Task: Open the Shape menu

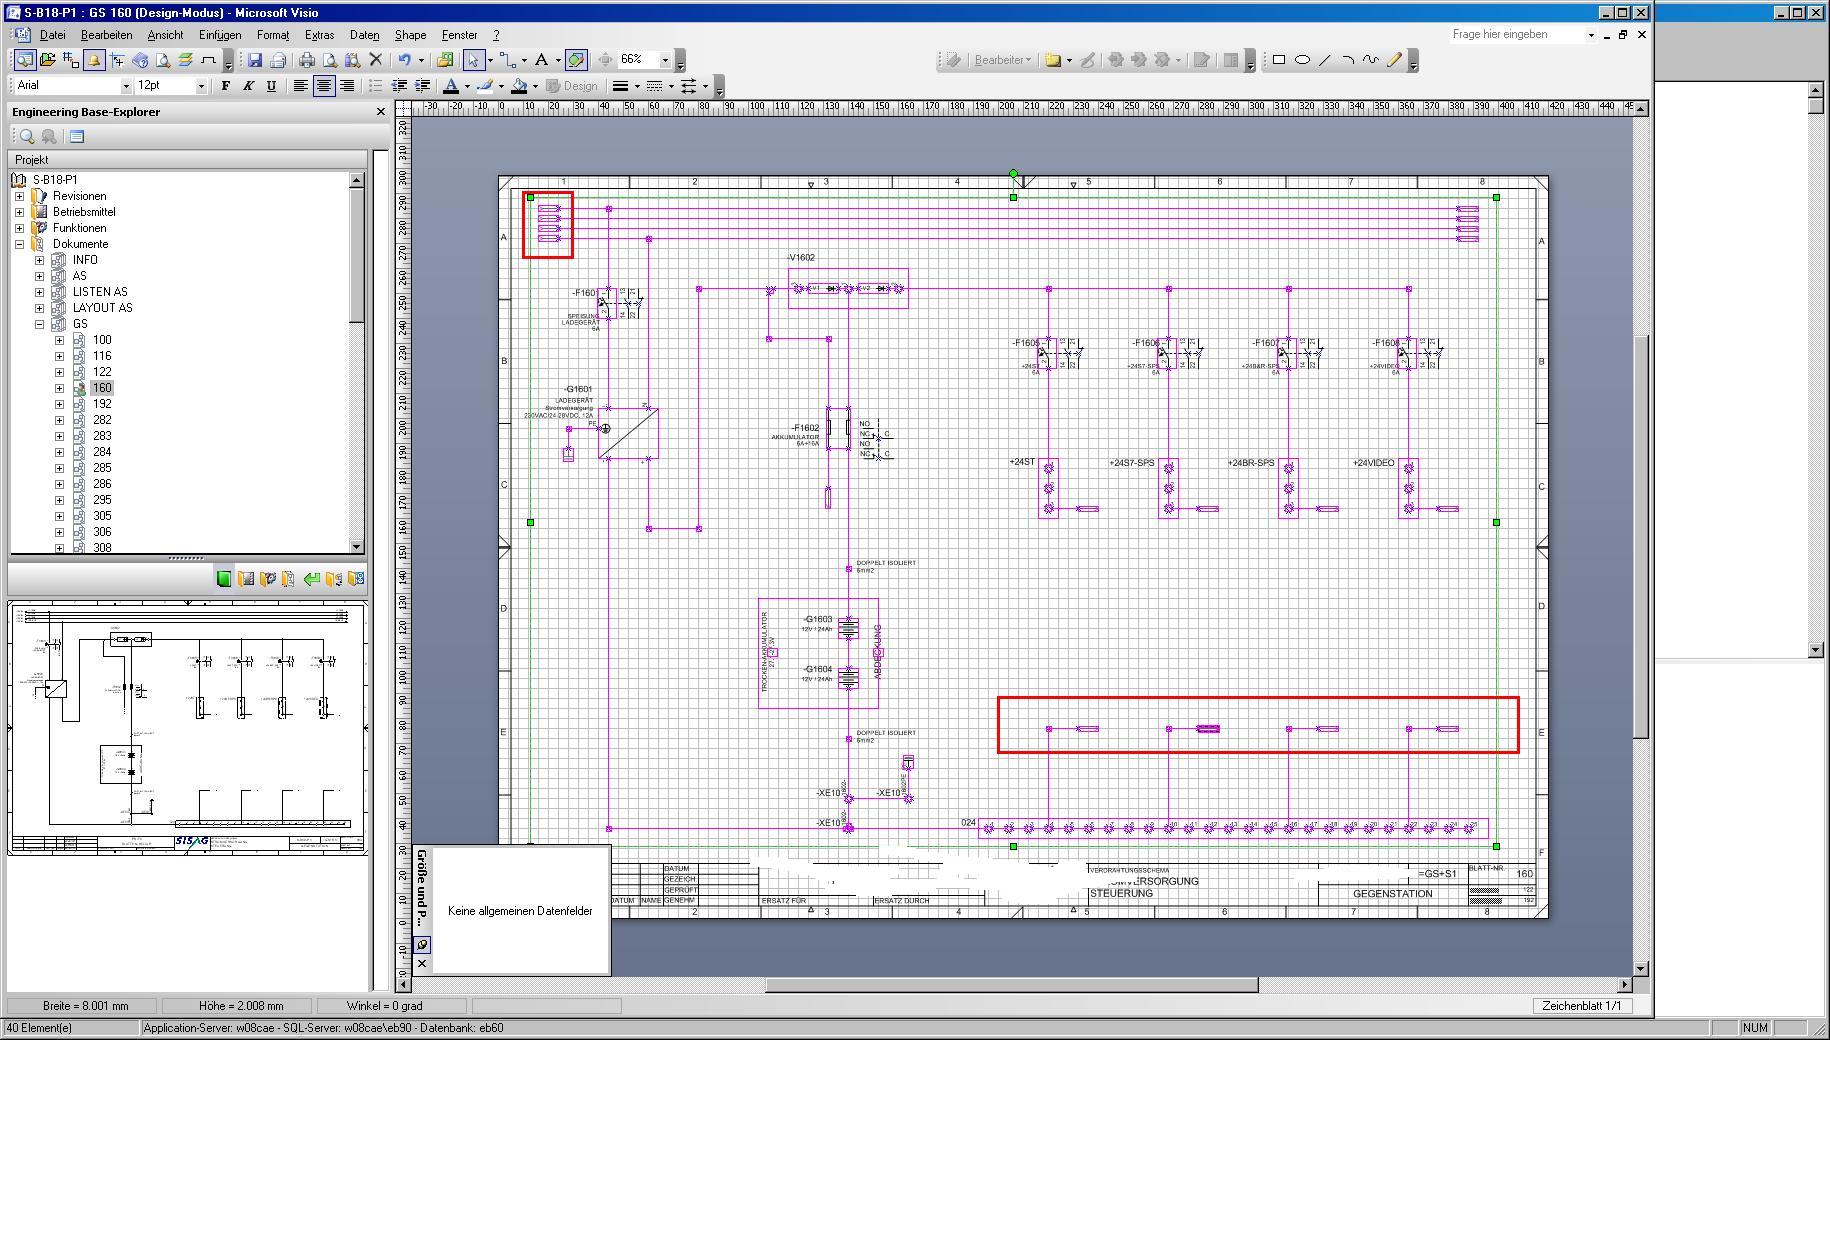Action: pyautogui.click(x=410, y=35)
